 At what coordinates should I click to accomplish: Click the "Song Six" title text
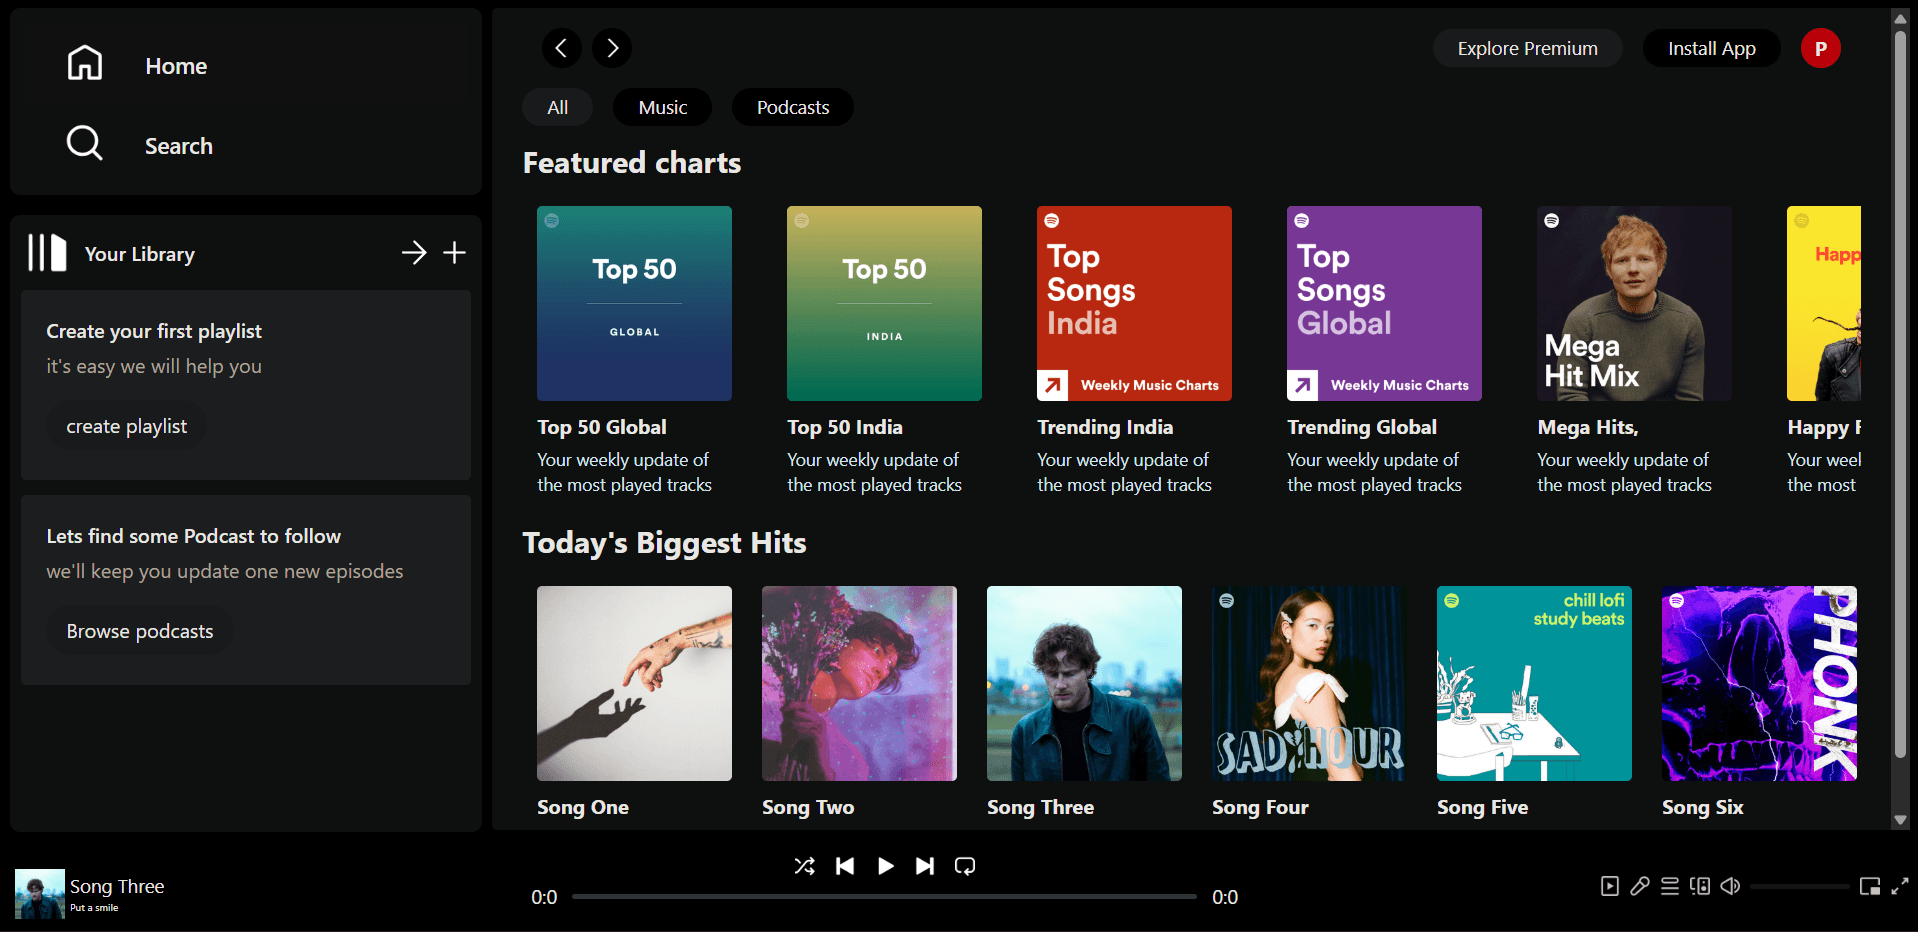point(1703,807)
